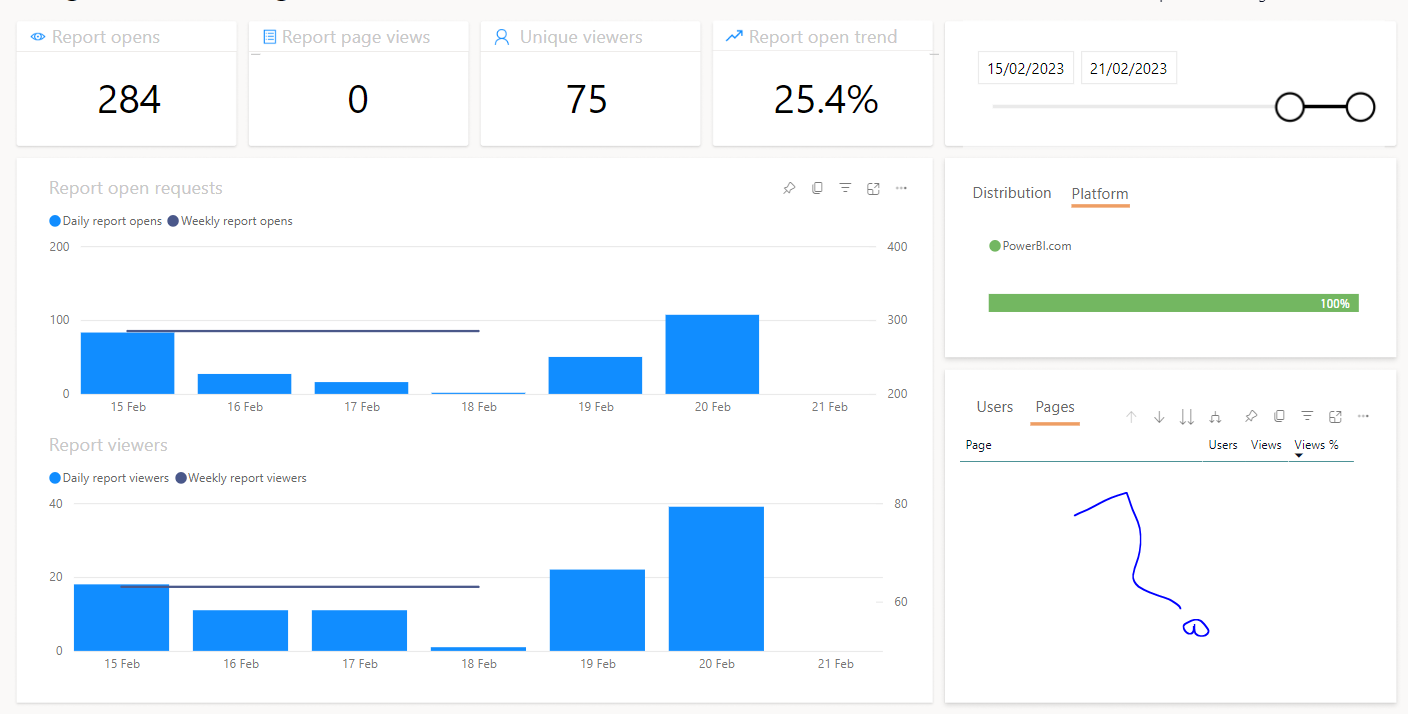Open more options on Report open requests

click(x=901, y=188)
